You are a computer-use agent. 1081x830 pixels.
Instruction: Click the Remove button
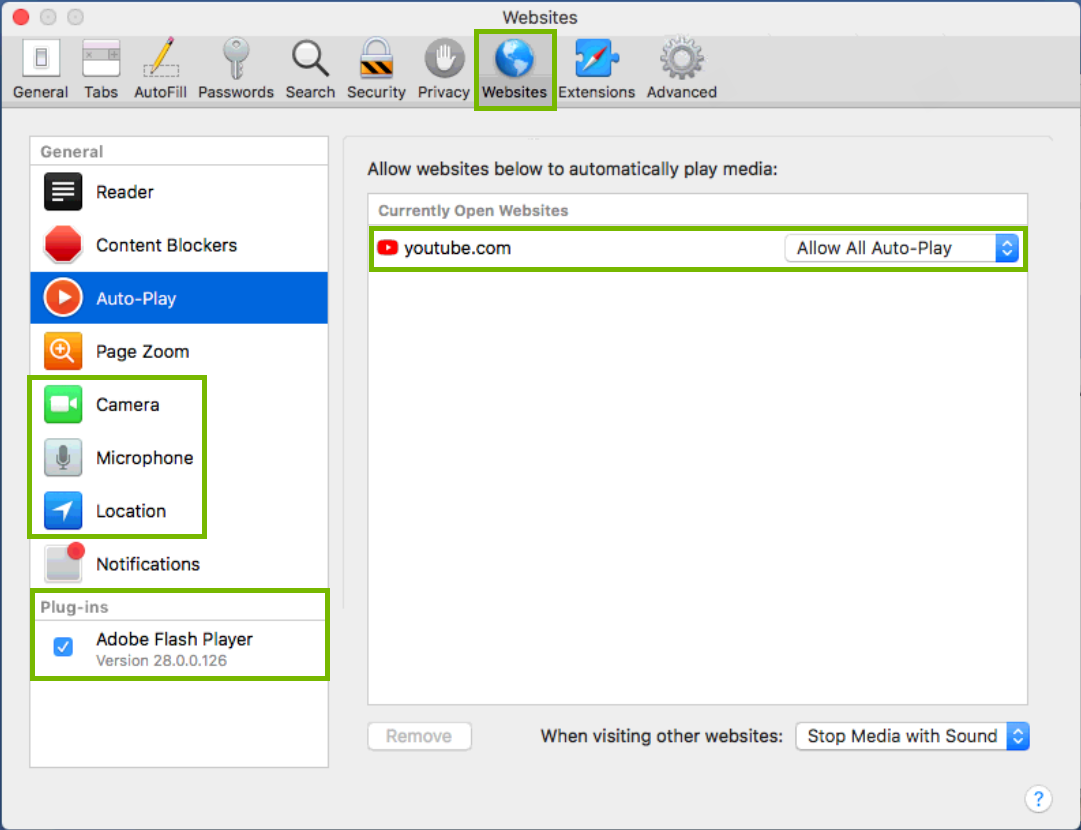click(419, 736)
